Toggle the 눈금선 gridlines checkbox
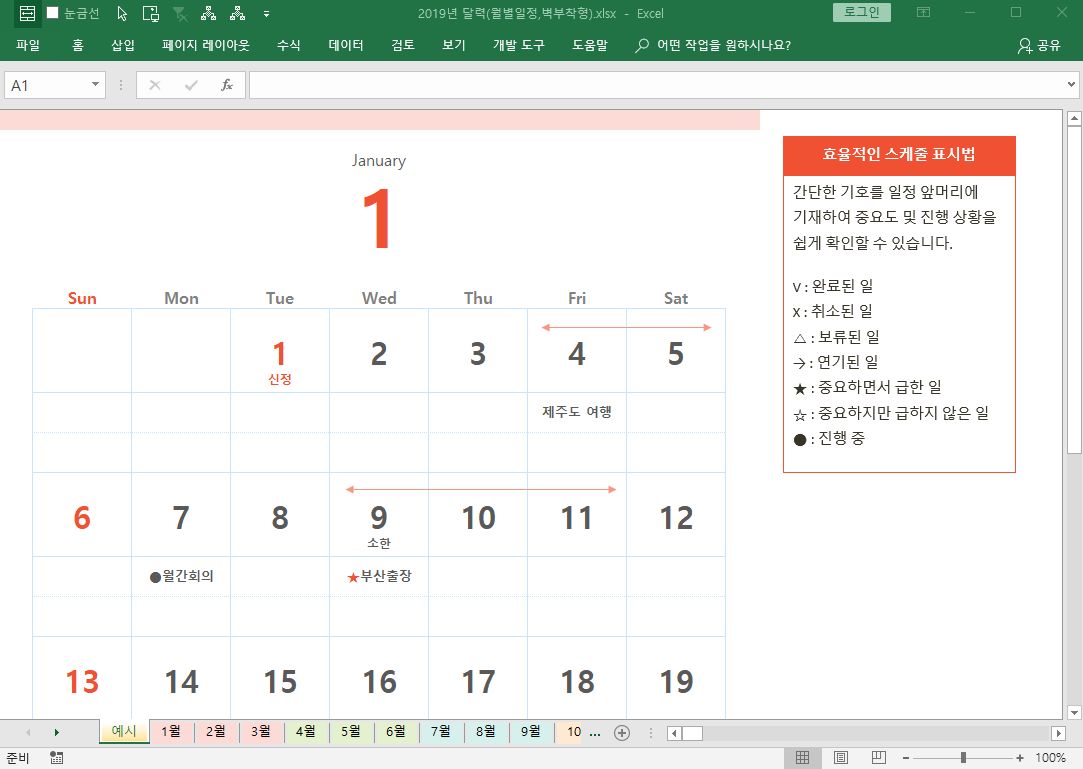The width and height of the screenshot is (1083, 769). point(52,13)
